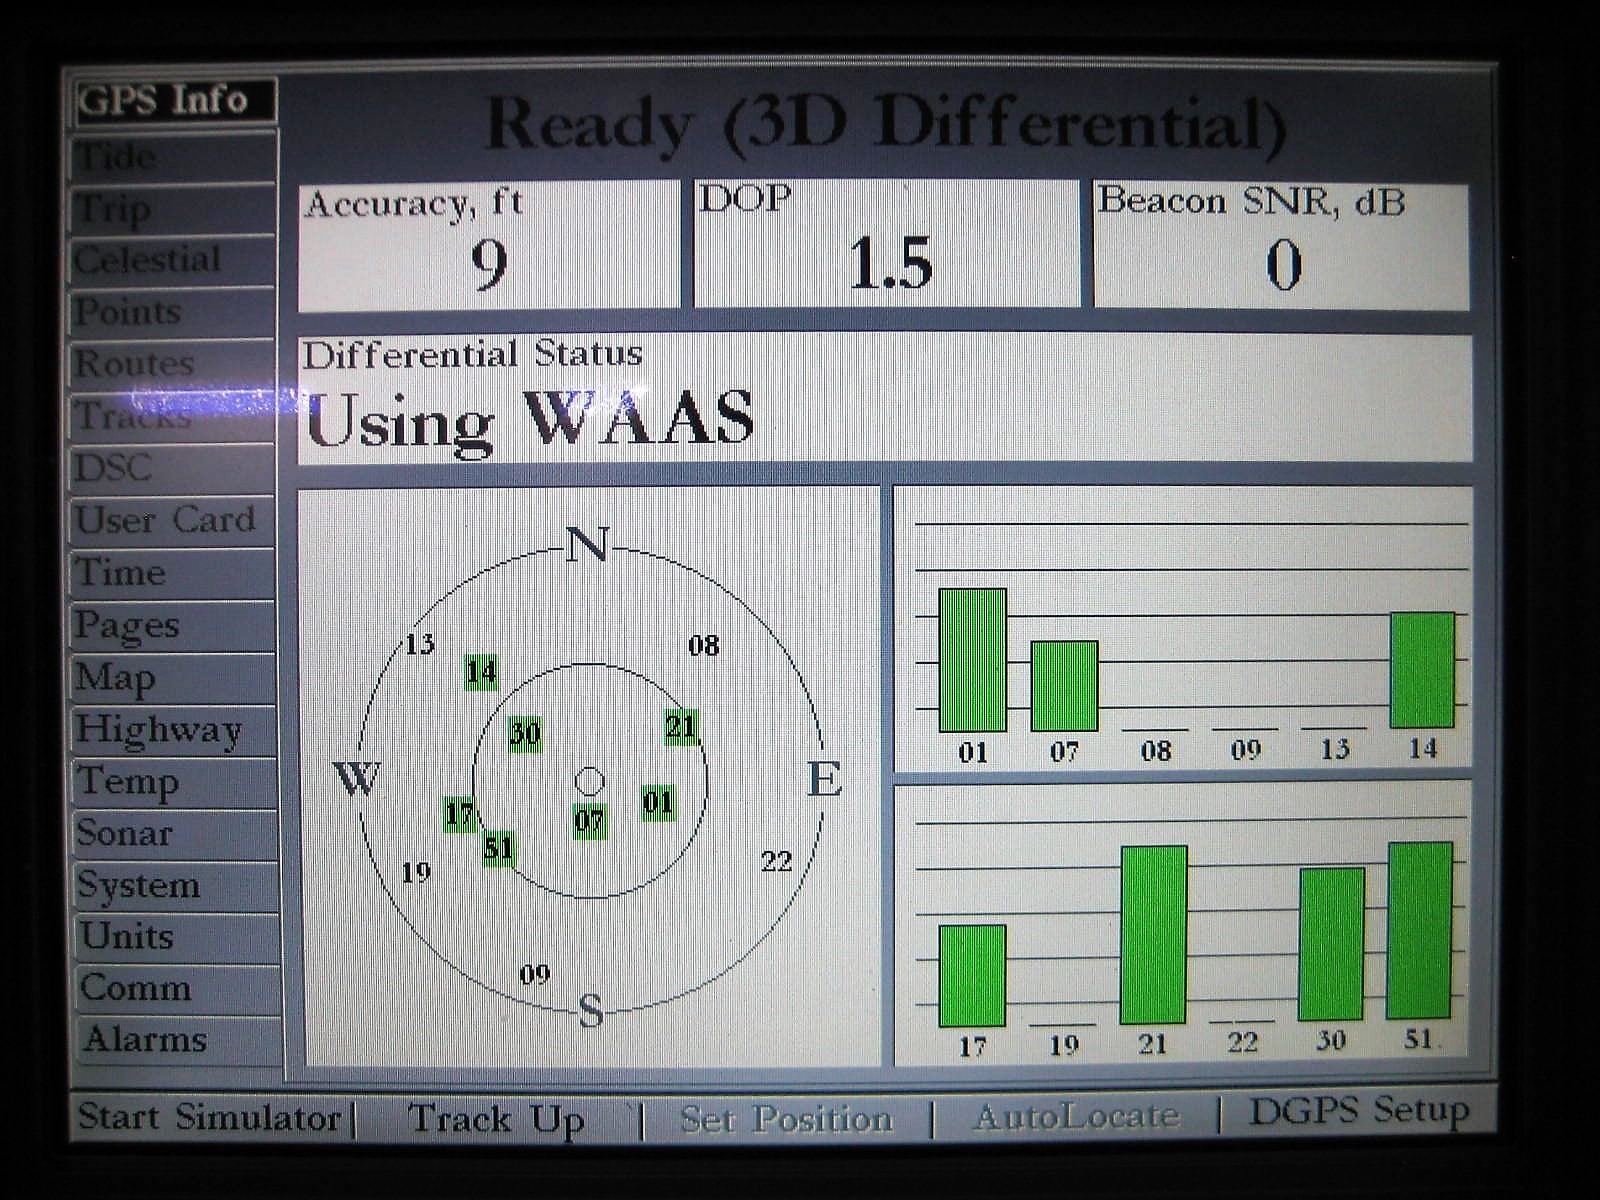The width and height of the screenshot is (1600, 1200).
Task: Click the Beacon SNR, dB field
Action: click(1282, 245)
